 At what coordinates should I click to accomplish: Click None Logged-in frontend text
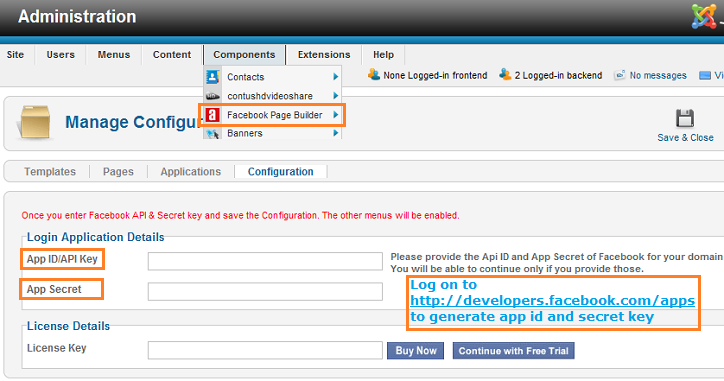click(x=435, y=75)
